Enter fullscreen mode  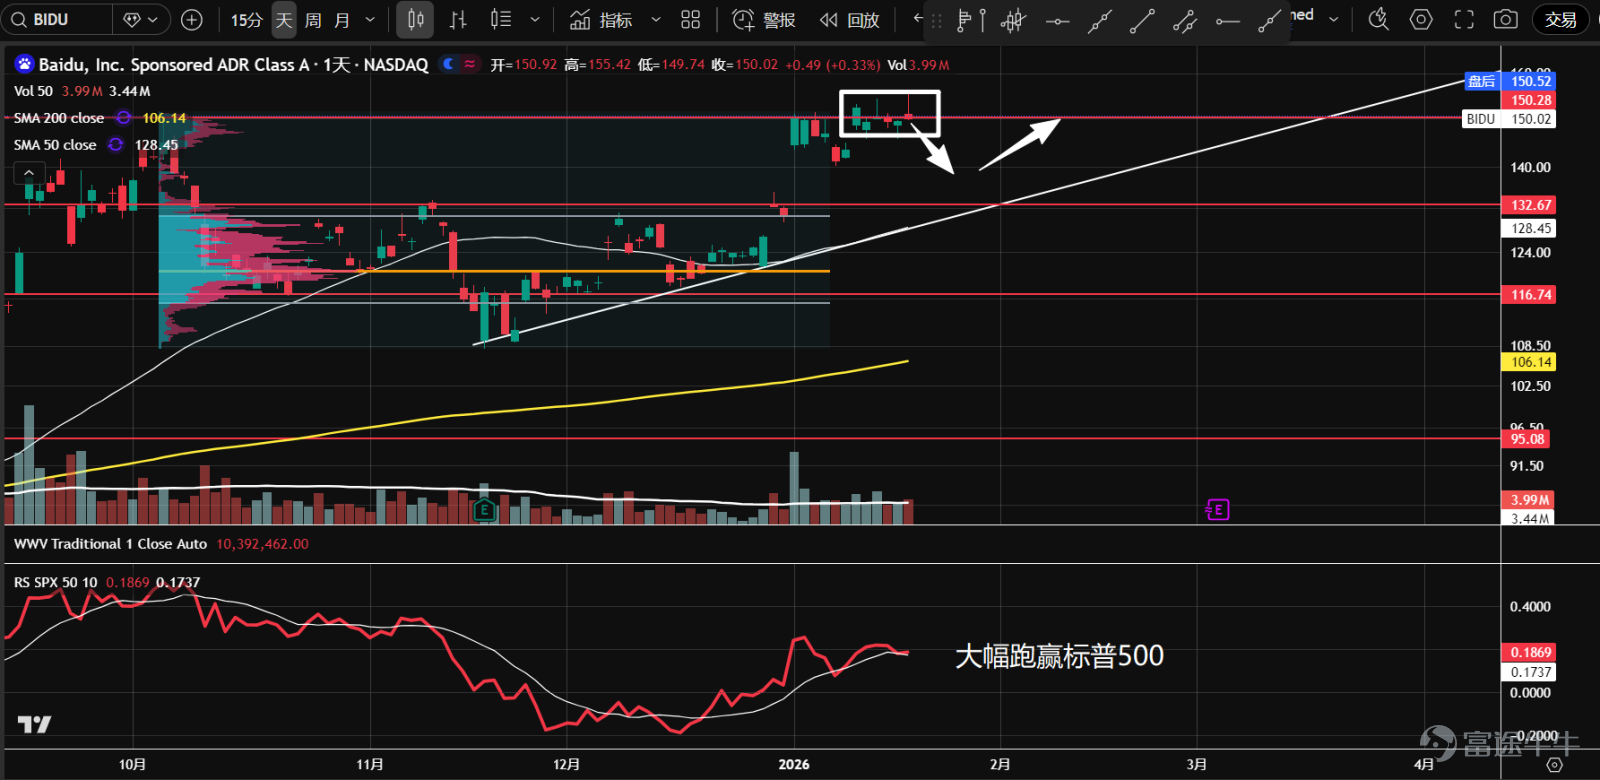pyautogui.click(x=1464, y=19)
